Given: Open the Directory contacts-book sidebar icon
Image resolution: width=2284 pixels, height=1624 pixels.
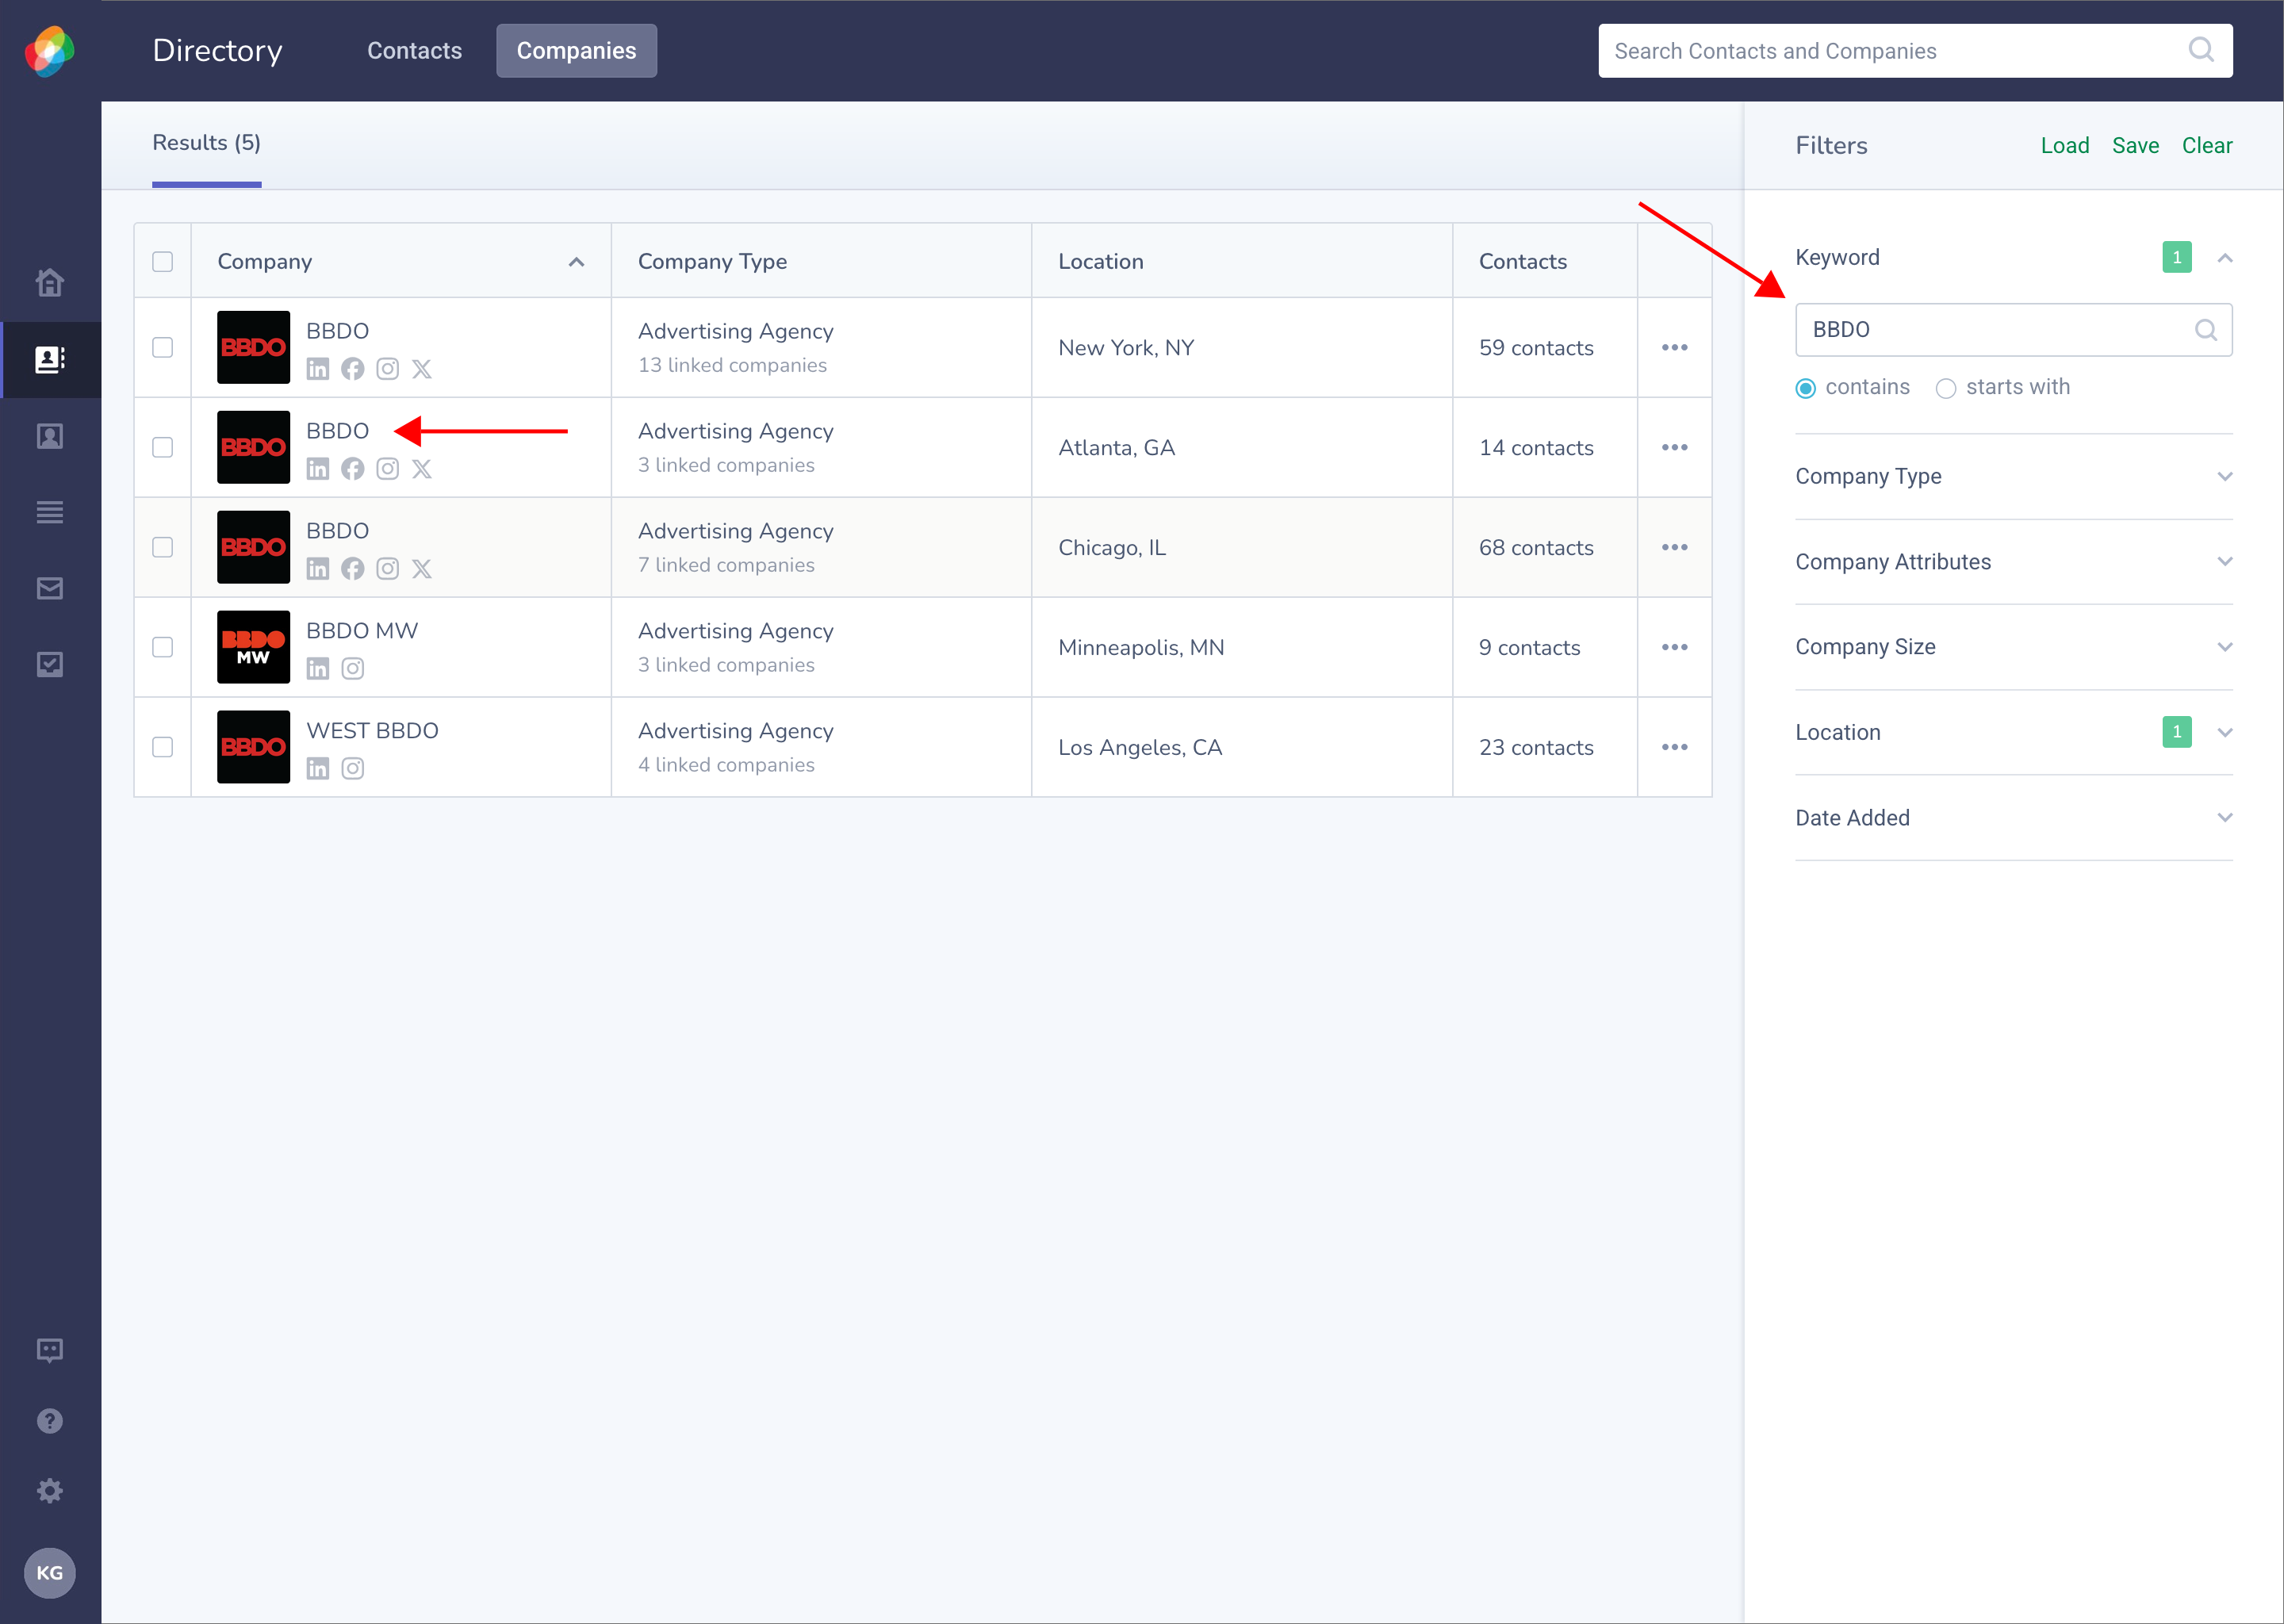Looking at the screenshot, I should coord(50,360).
